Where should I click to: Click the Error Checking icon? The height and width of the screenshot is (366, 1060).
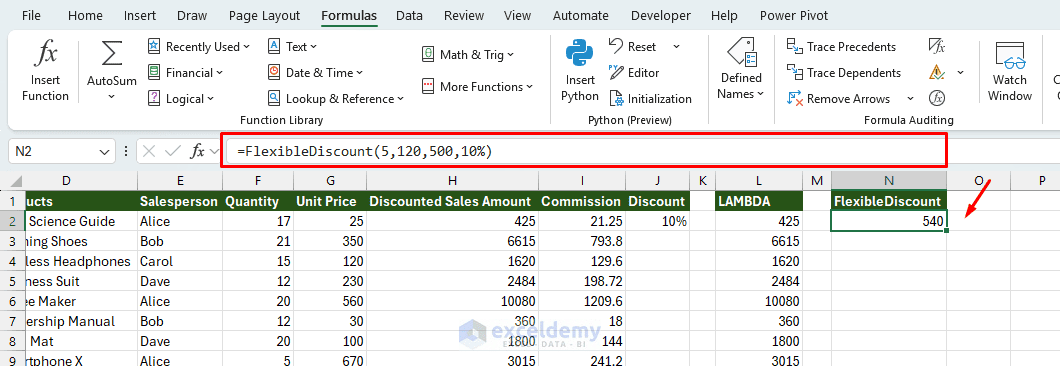936,72
